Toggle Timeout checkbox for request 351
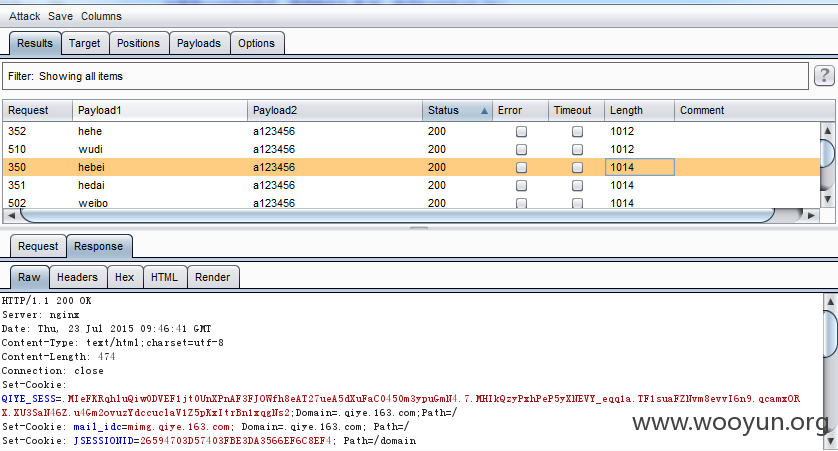The image size is (838, 451). pyautogui.click(x=577, y=185)
